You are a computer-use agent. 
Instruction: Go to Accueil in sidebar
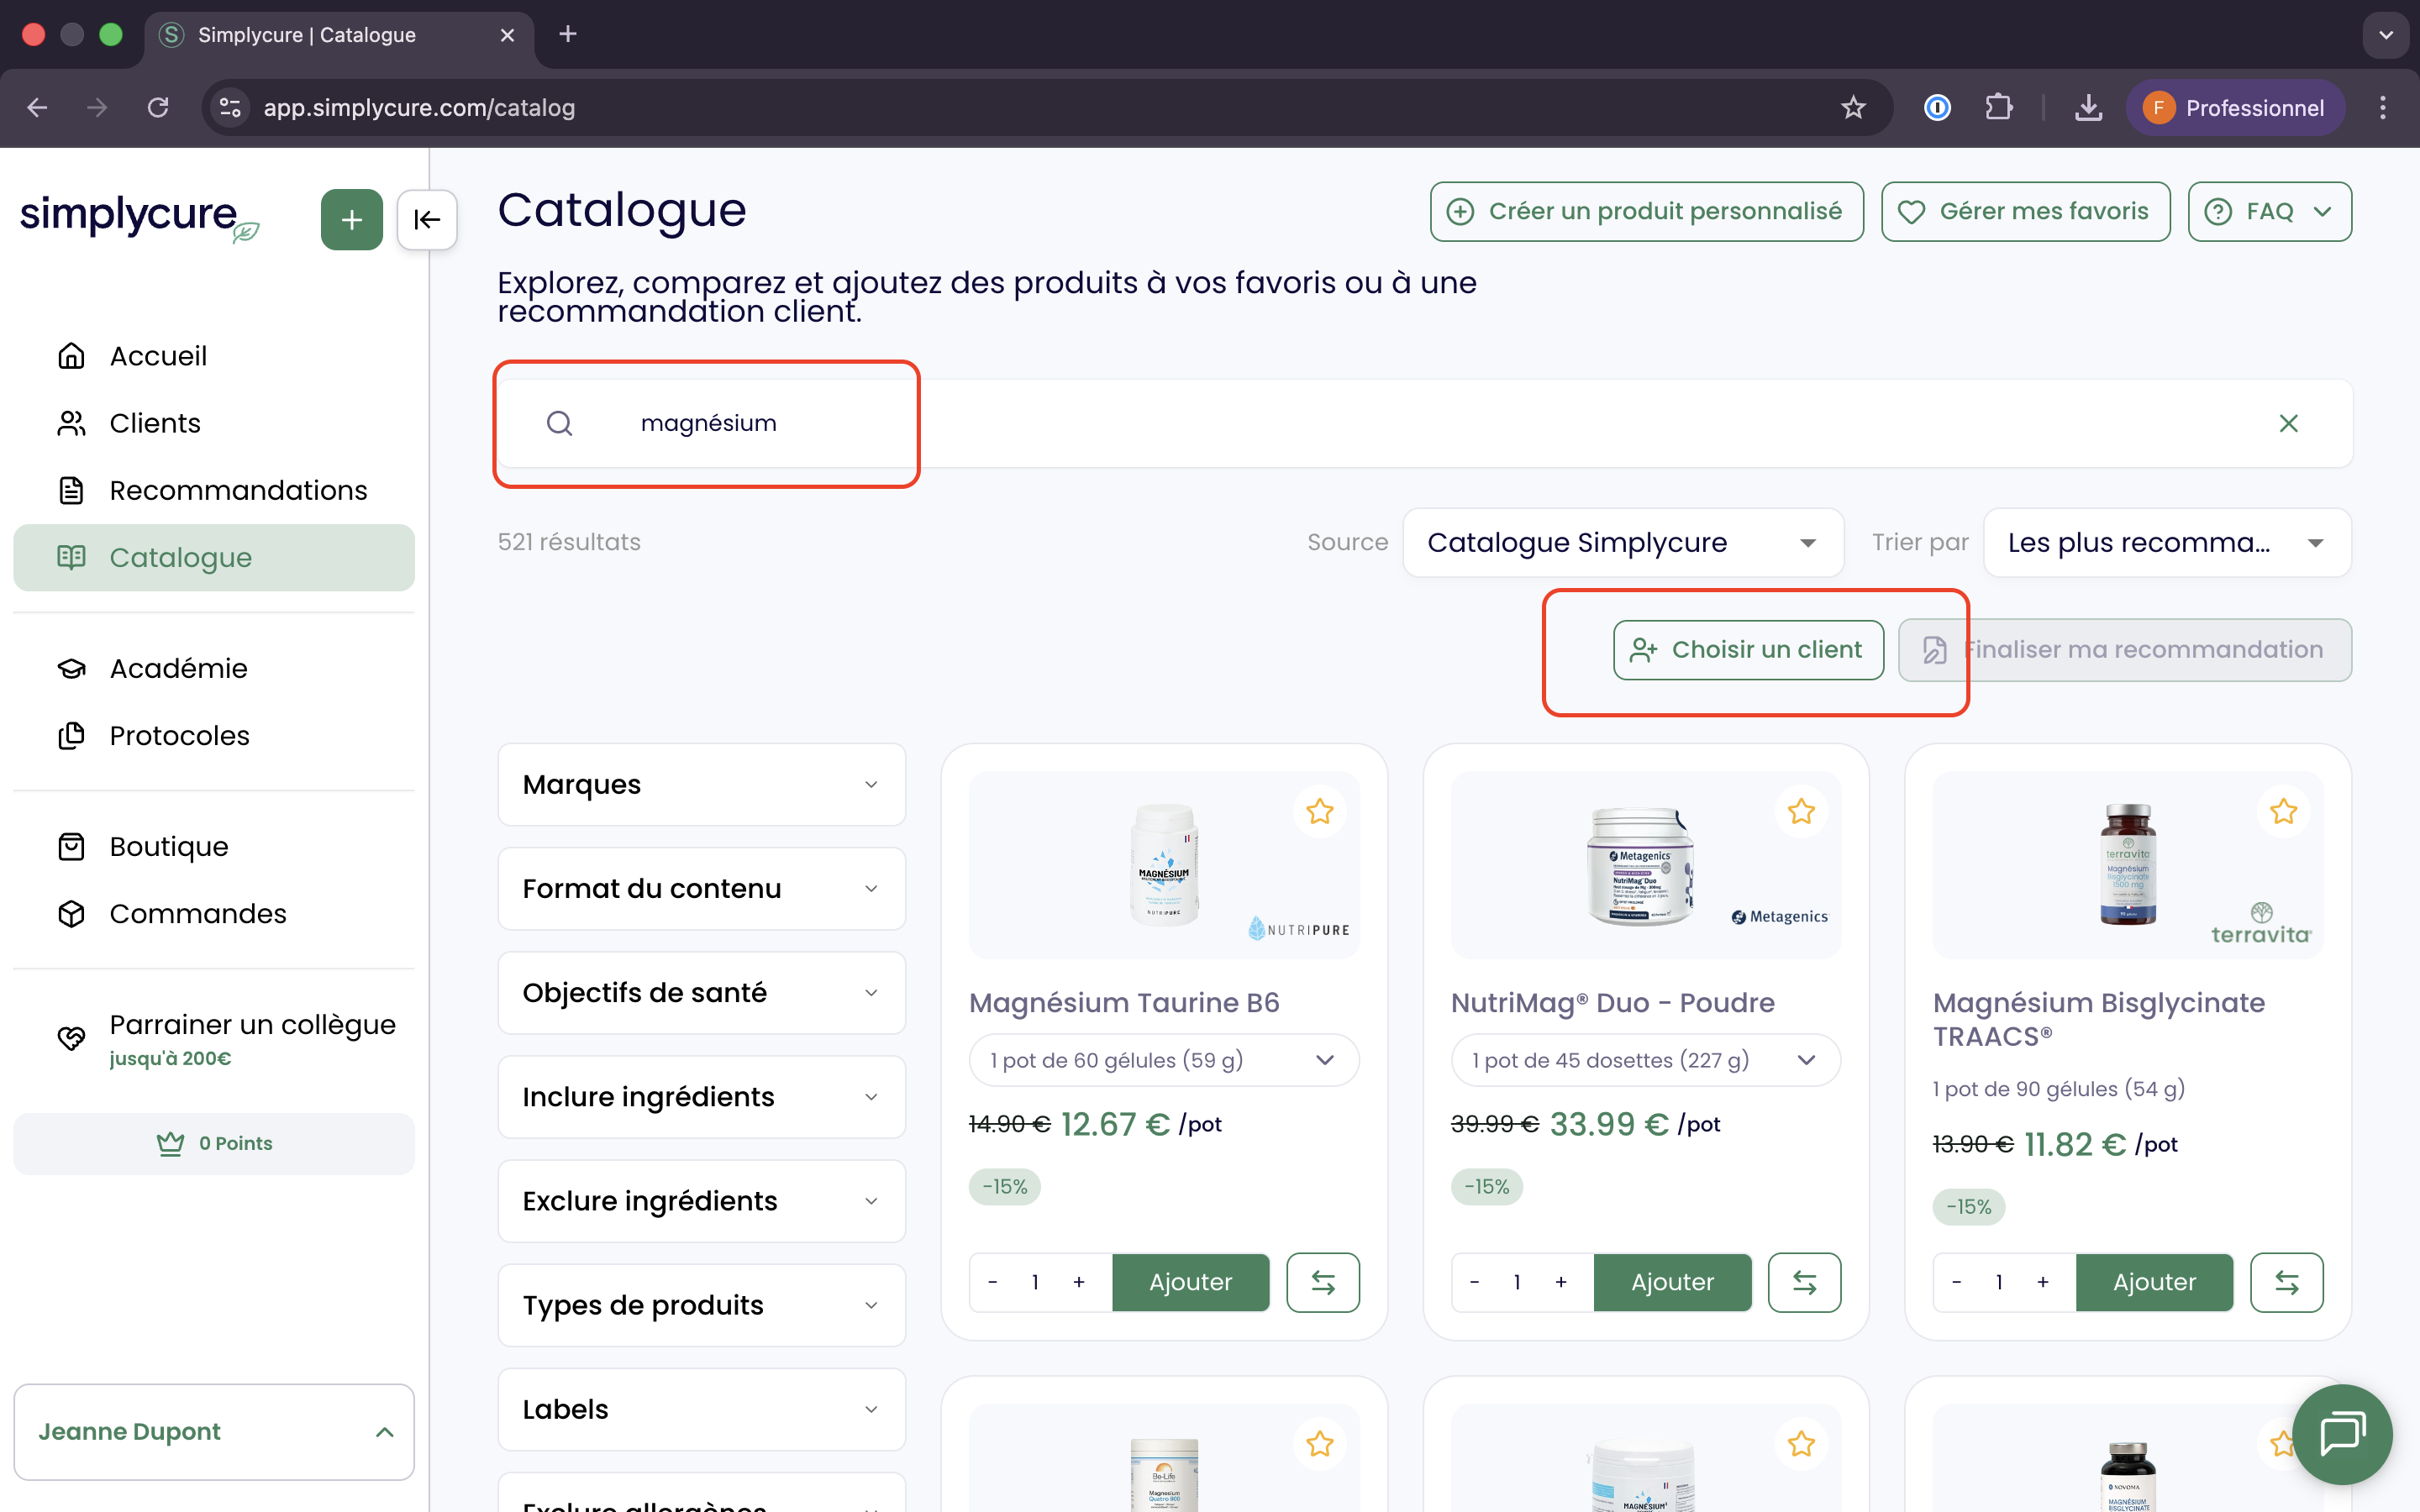point(214,356)
